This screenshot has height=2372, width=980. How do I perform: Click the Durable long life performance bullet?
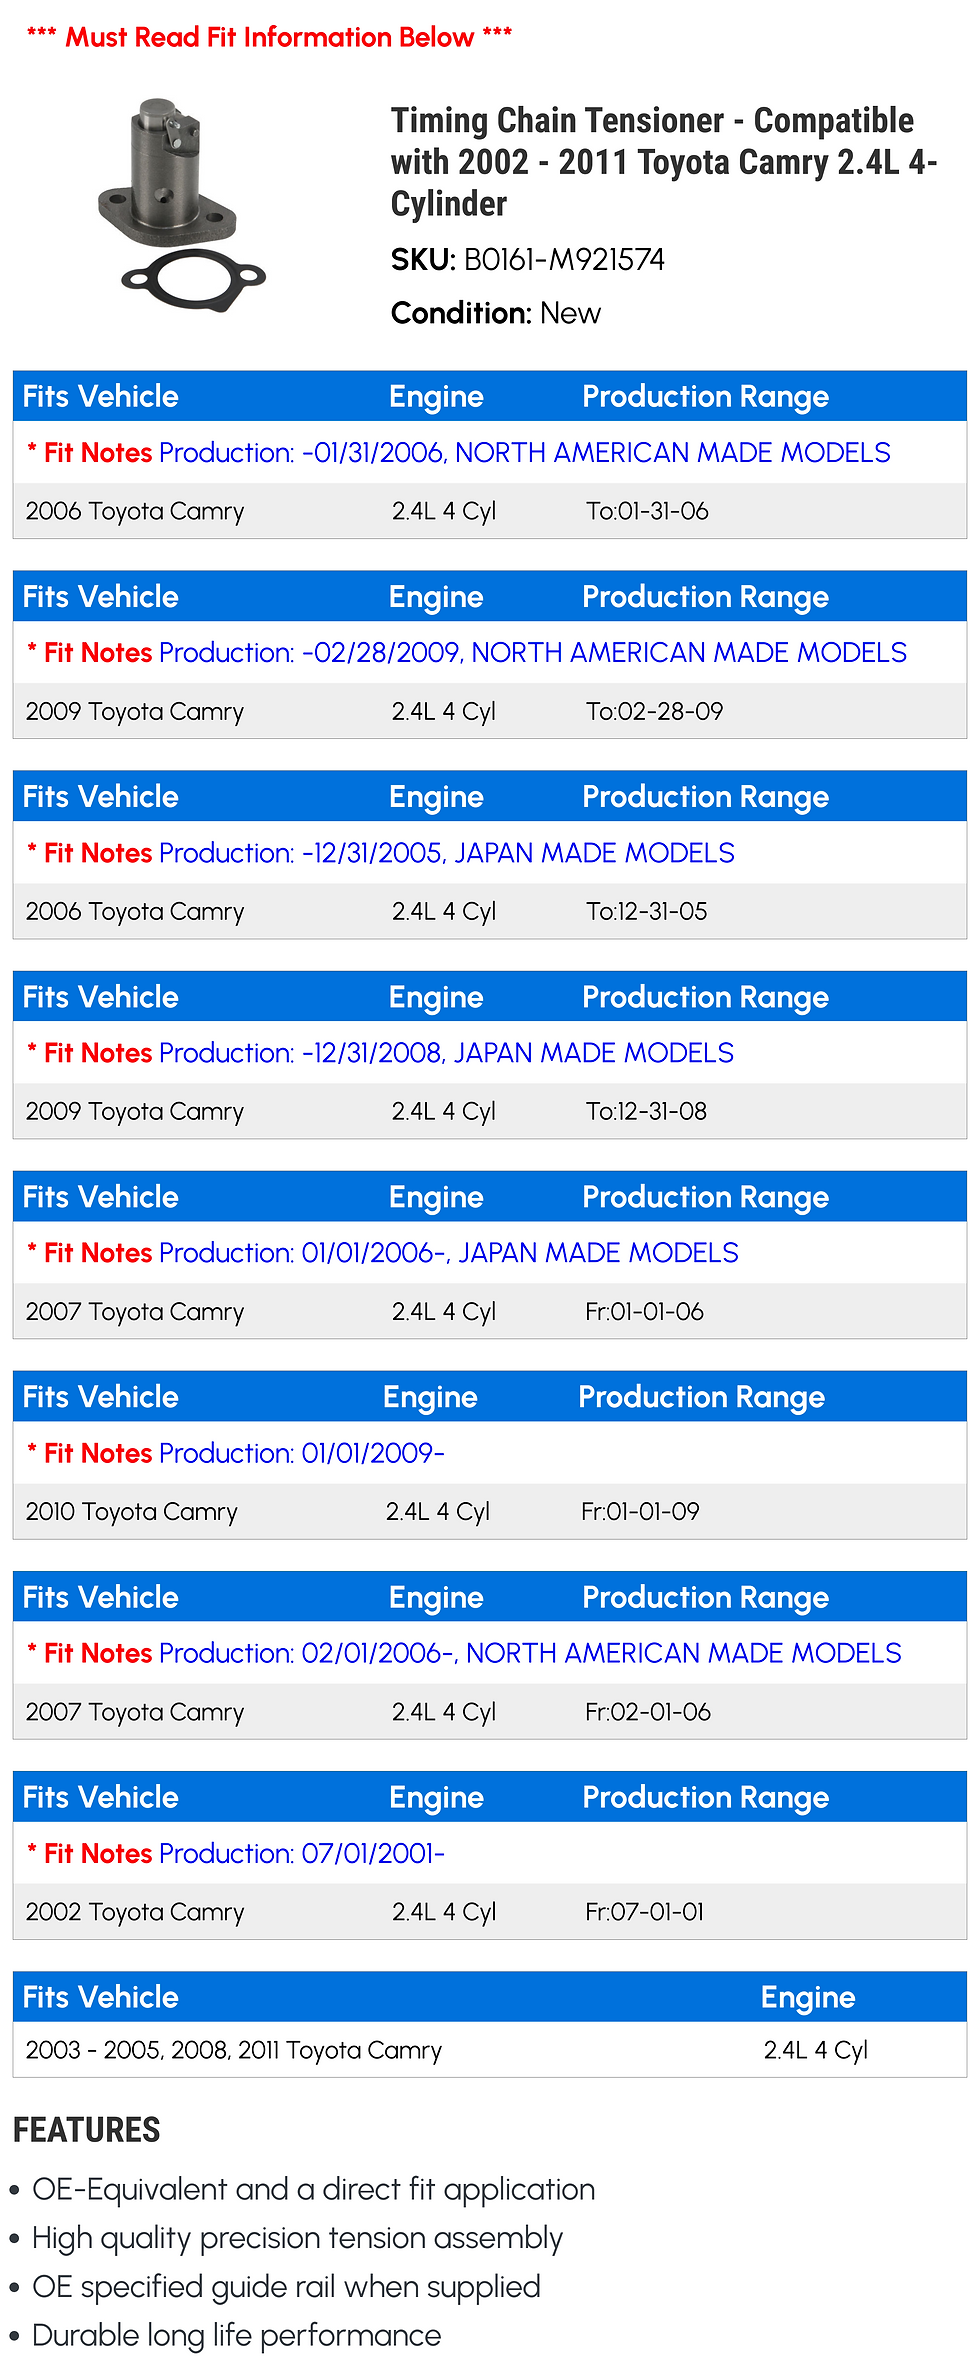pyautogui.click(x=236, y=2335)
